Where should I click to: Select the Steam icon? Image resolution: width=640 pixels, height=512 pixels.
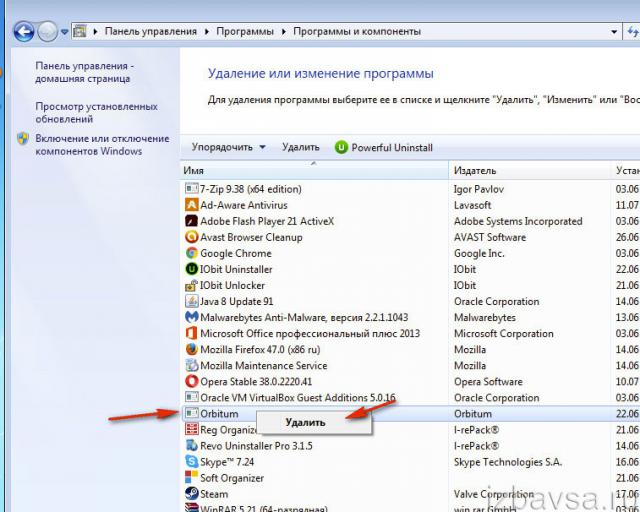tap(191, 494)
